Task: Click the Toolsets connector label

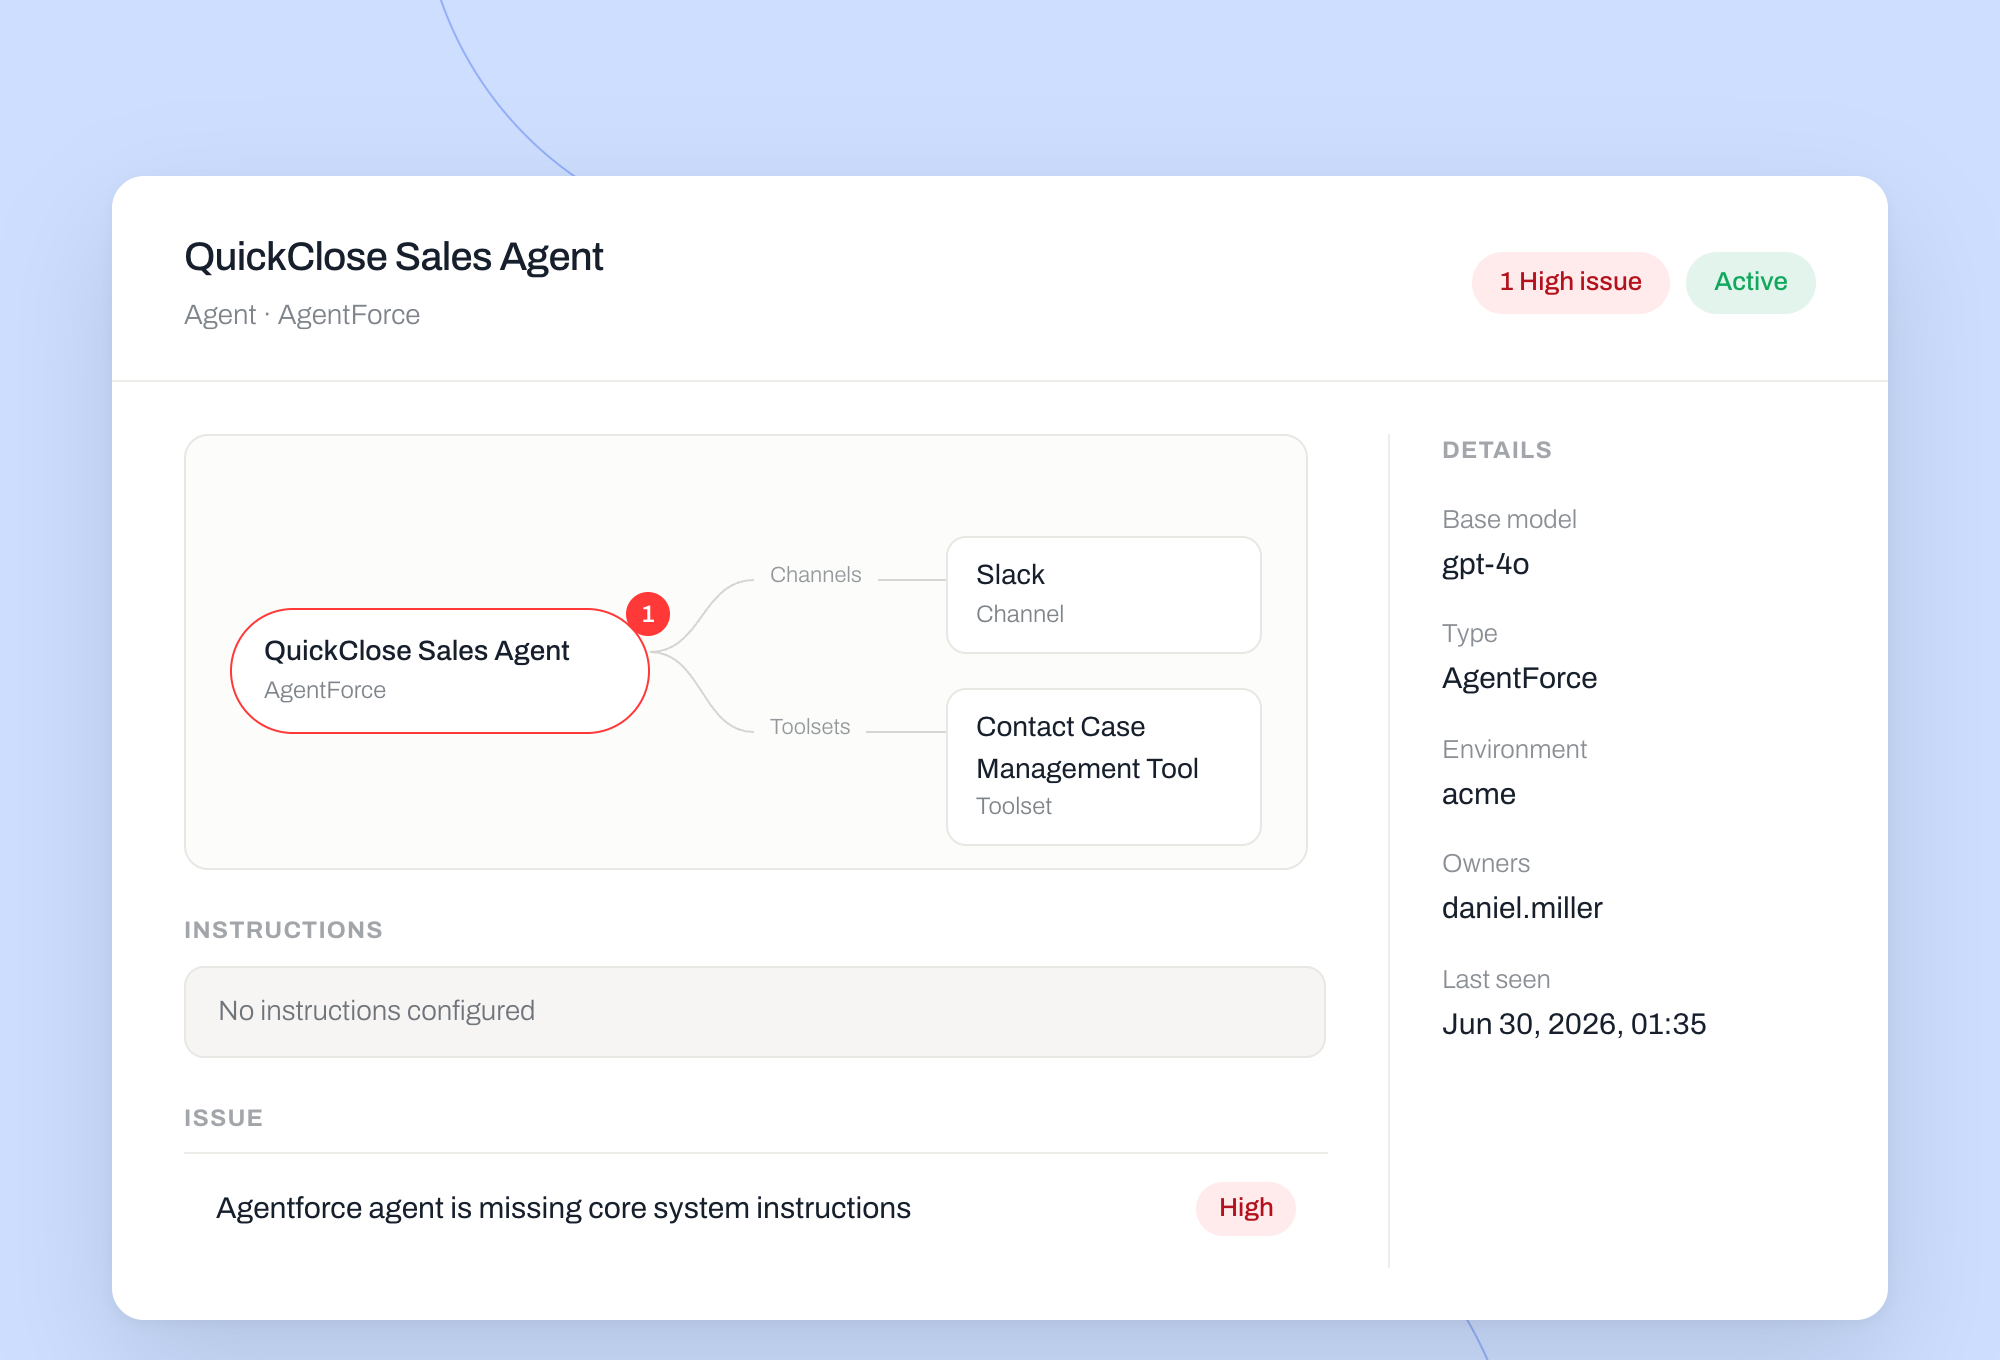Action: (810, 727)
